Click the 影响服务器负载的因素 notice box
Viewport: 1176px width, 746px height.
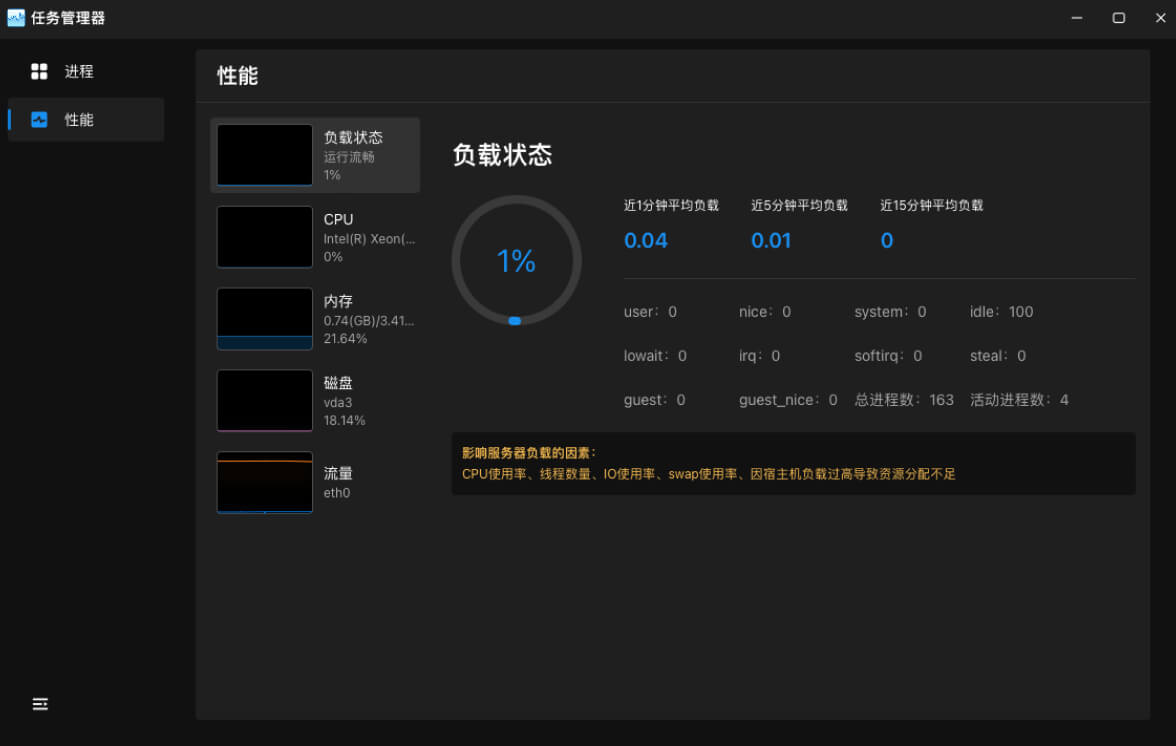[793, 463]
